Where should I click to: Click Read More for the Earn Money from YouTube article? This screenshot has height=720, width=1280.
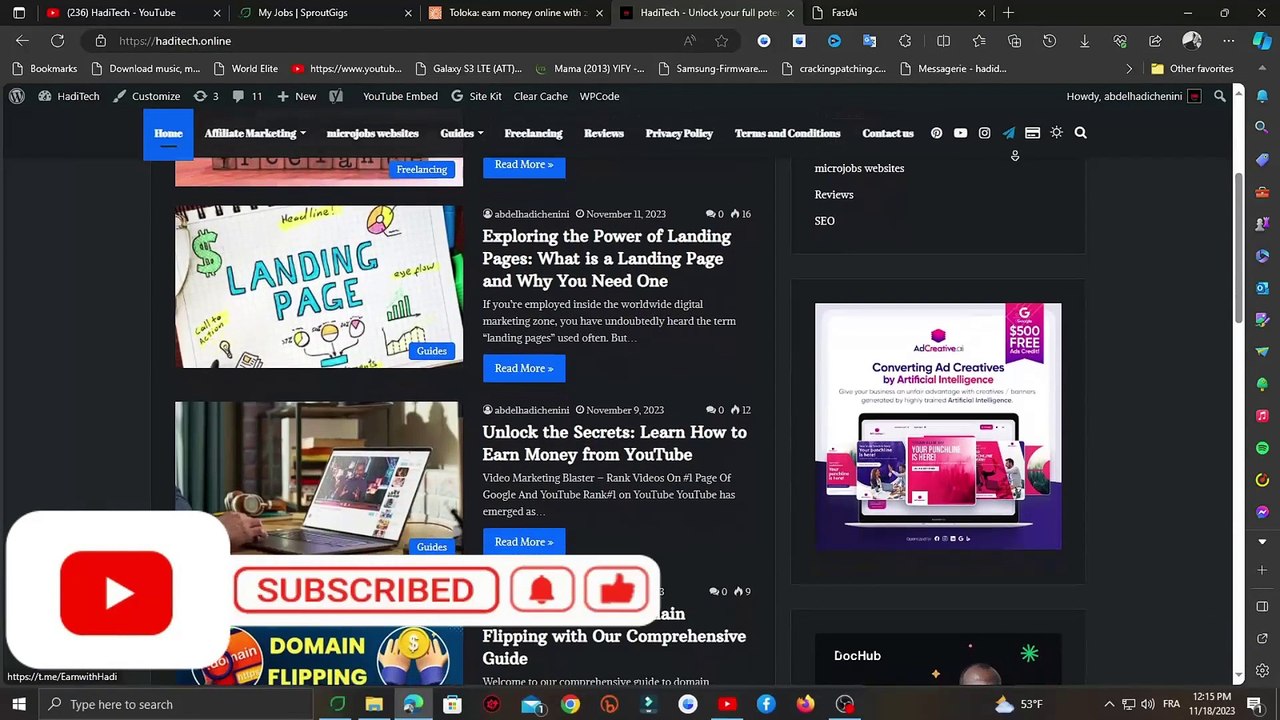point(524,542)
